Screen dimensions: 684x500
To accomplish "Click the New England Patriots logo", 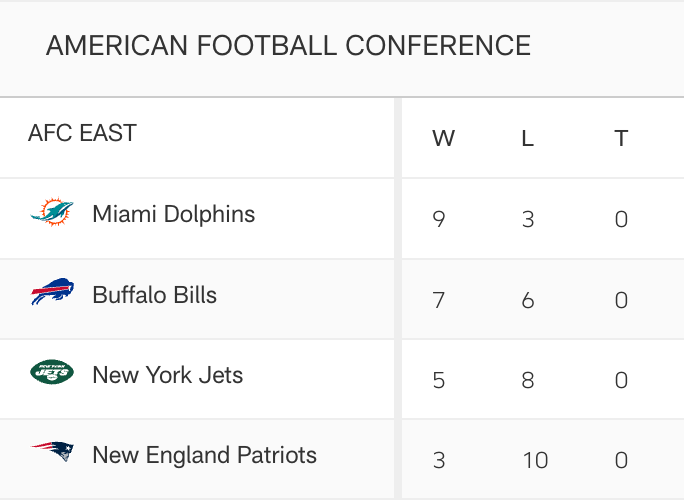I will click(x=51, y=454).
